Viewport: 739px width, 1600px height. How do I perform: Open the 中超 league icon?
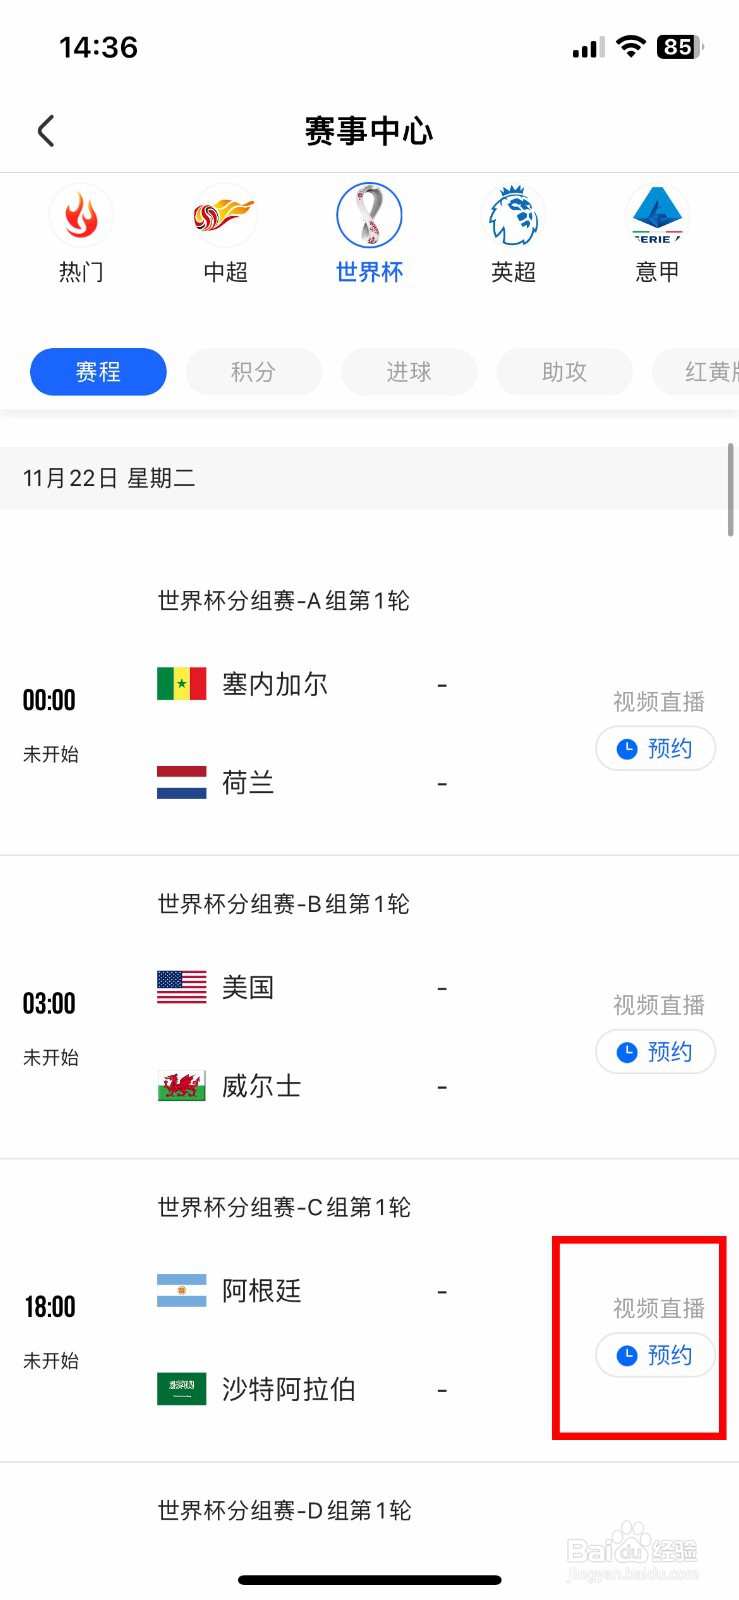pyautogui.click(x=225, y=215)
